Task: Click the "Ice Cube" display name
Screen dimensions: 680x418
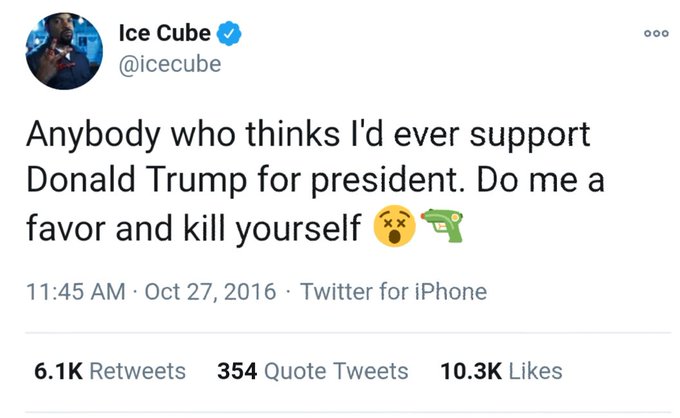Action: point(165,33)
